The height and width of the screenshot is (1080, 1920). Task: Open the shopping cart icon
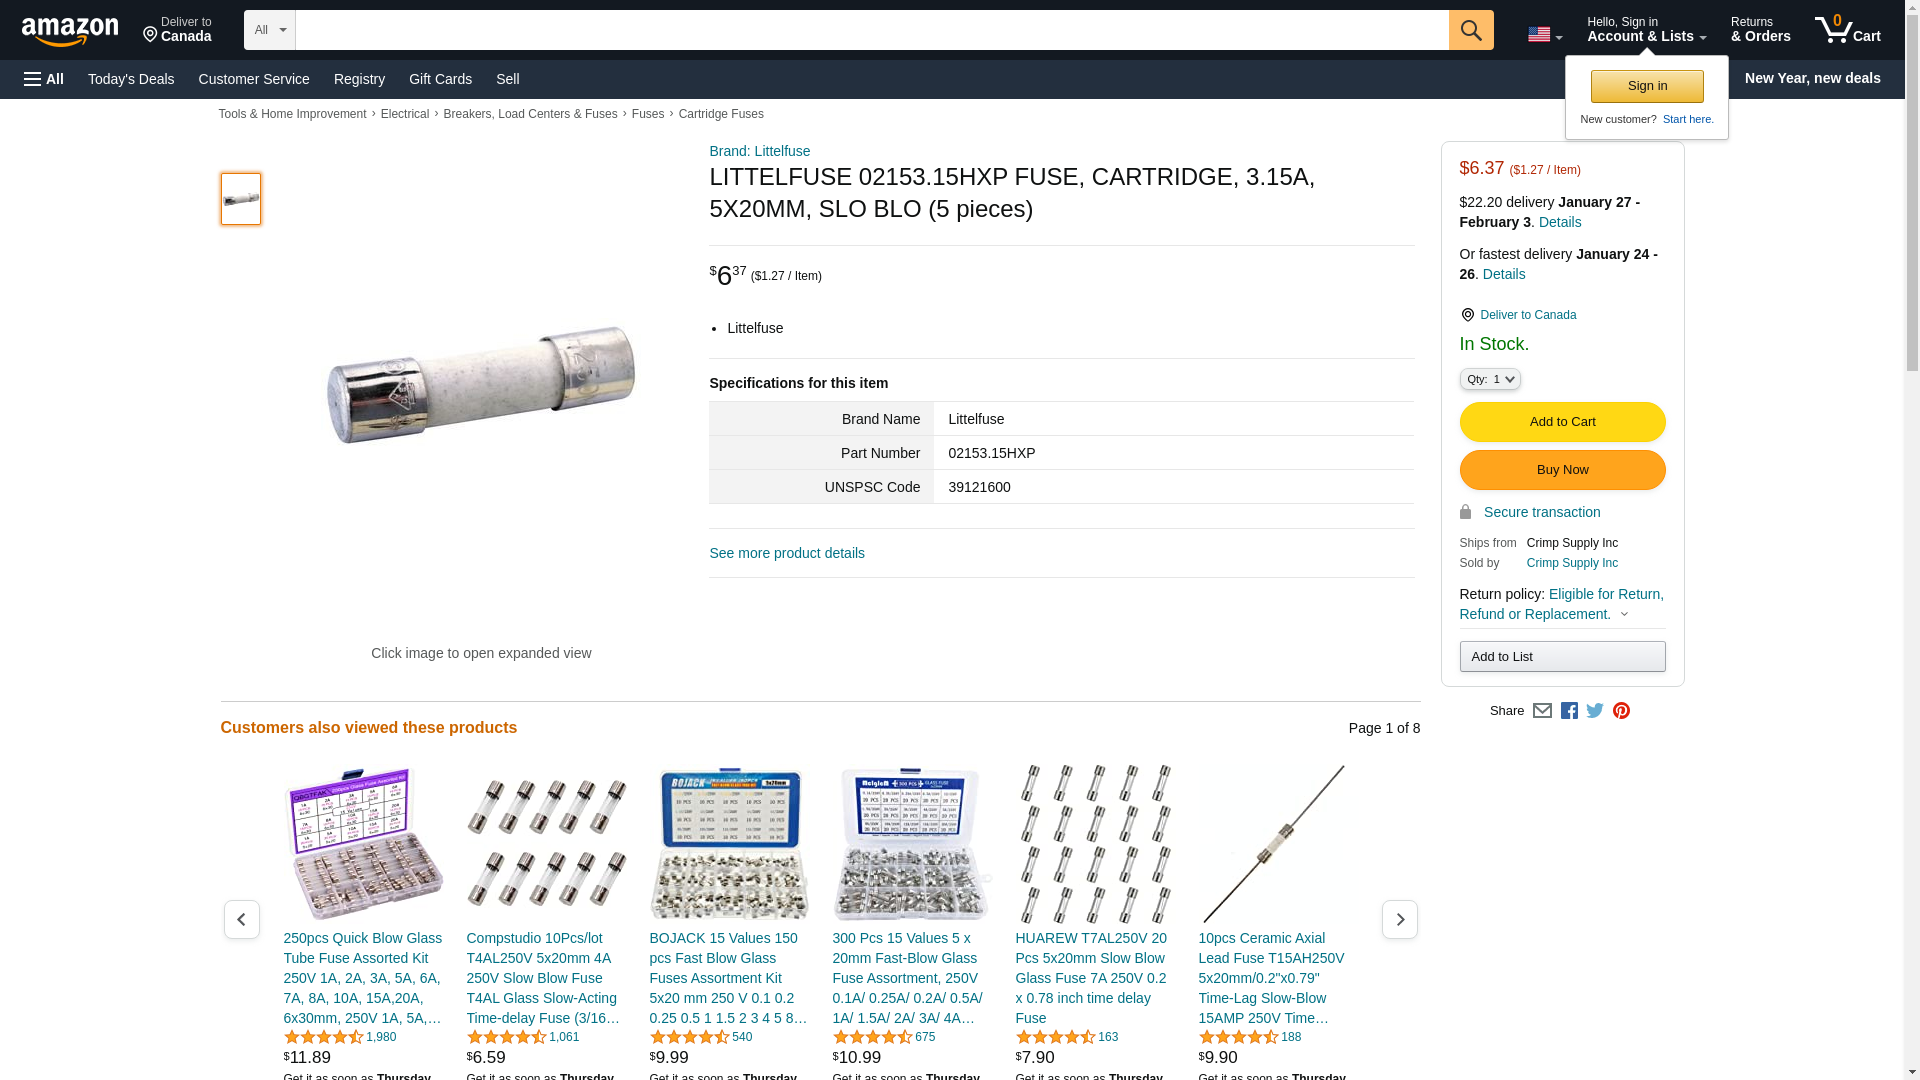tap(1847, 29)
